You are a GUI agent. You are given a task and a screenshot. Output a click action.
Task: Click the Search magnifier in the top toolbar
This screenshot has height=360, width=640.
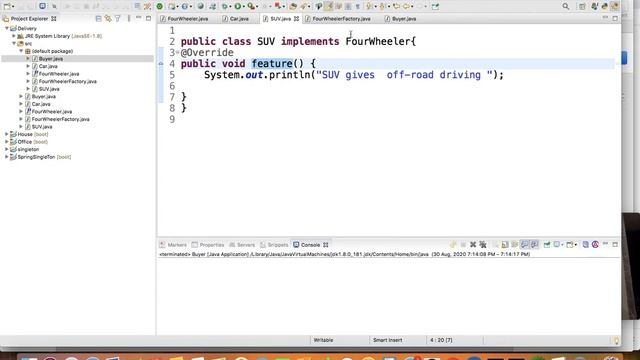pos(566,6)
